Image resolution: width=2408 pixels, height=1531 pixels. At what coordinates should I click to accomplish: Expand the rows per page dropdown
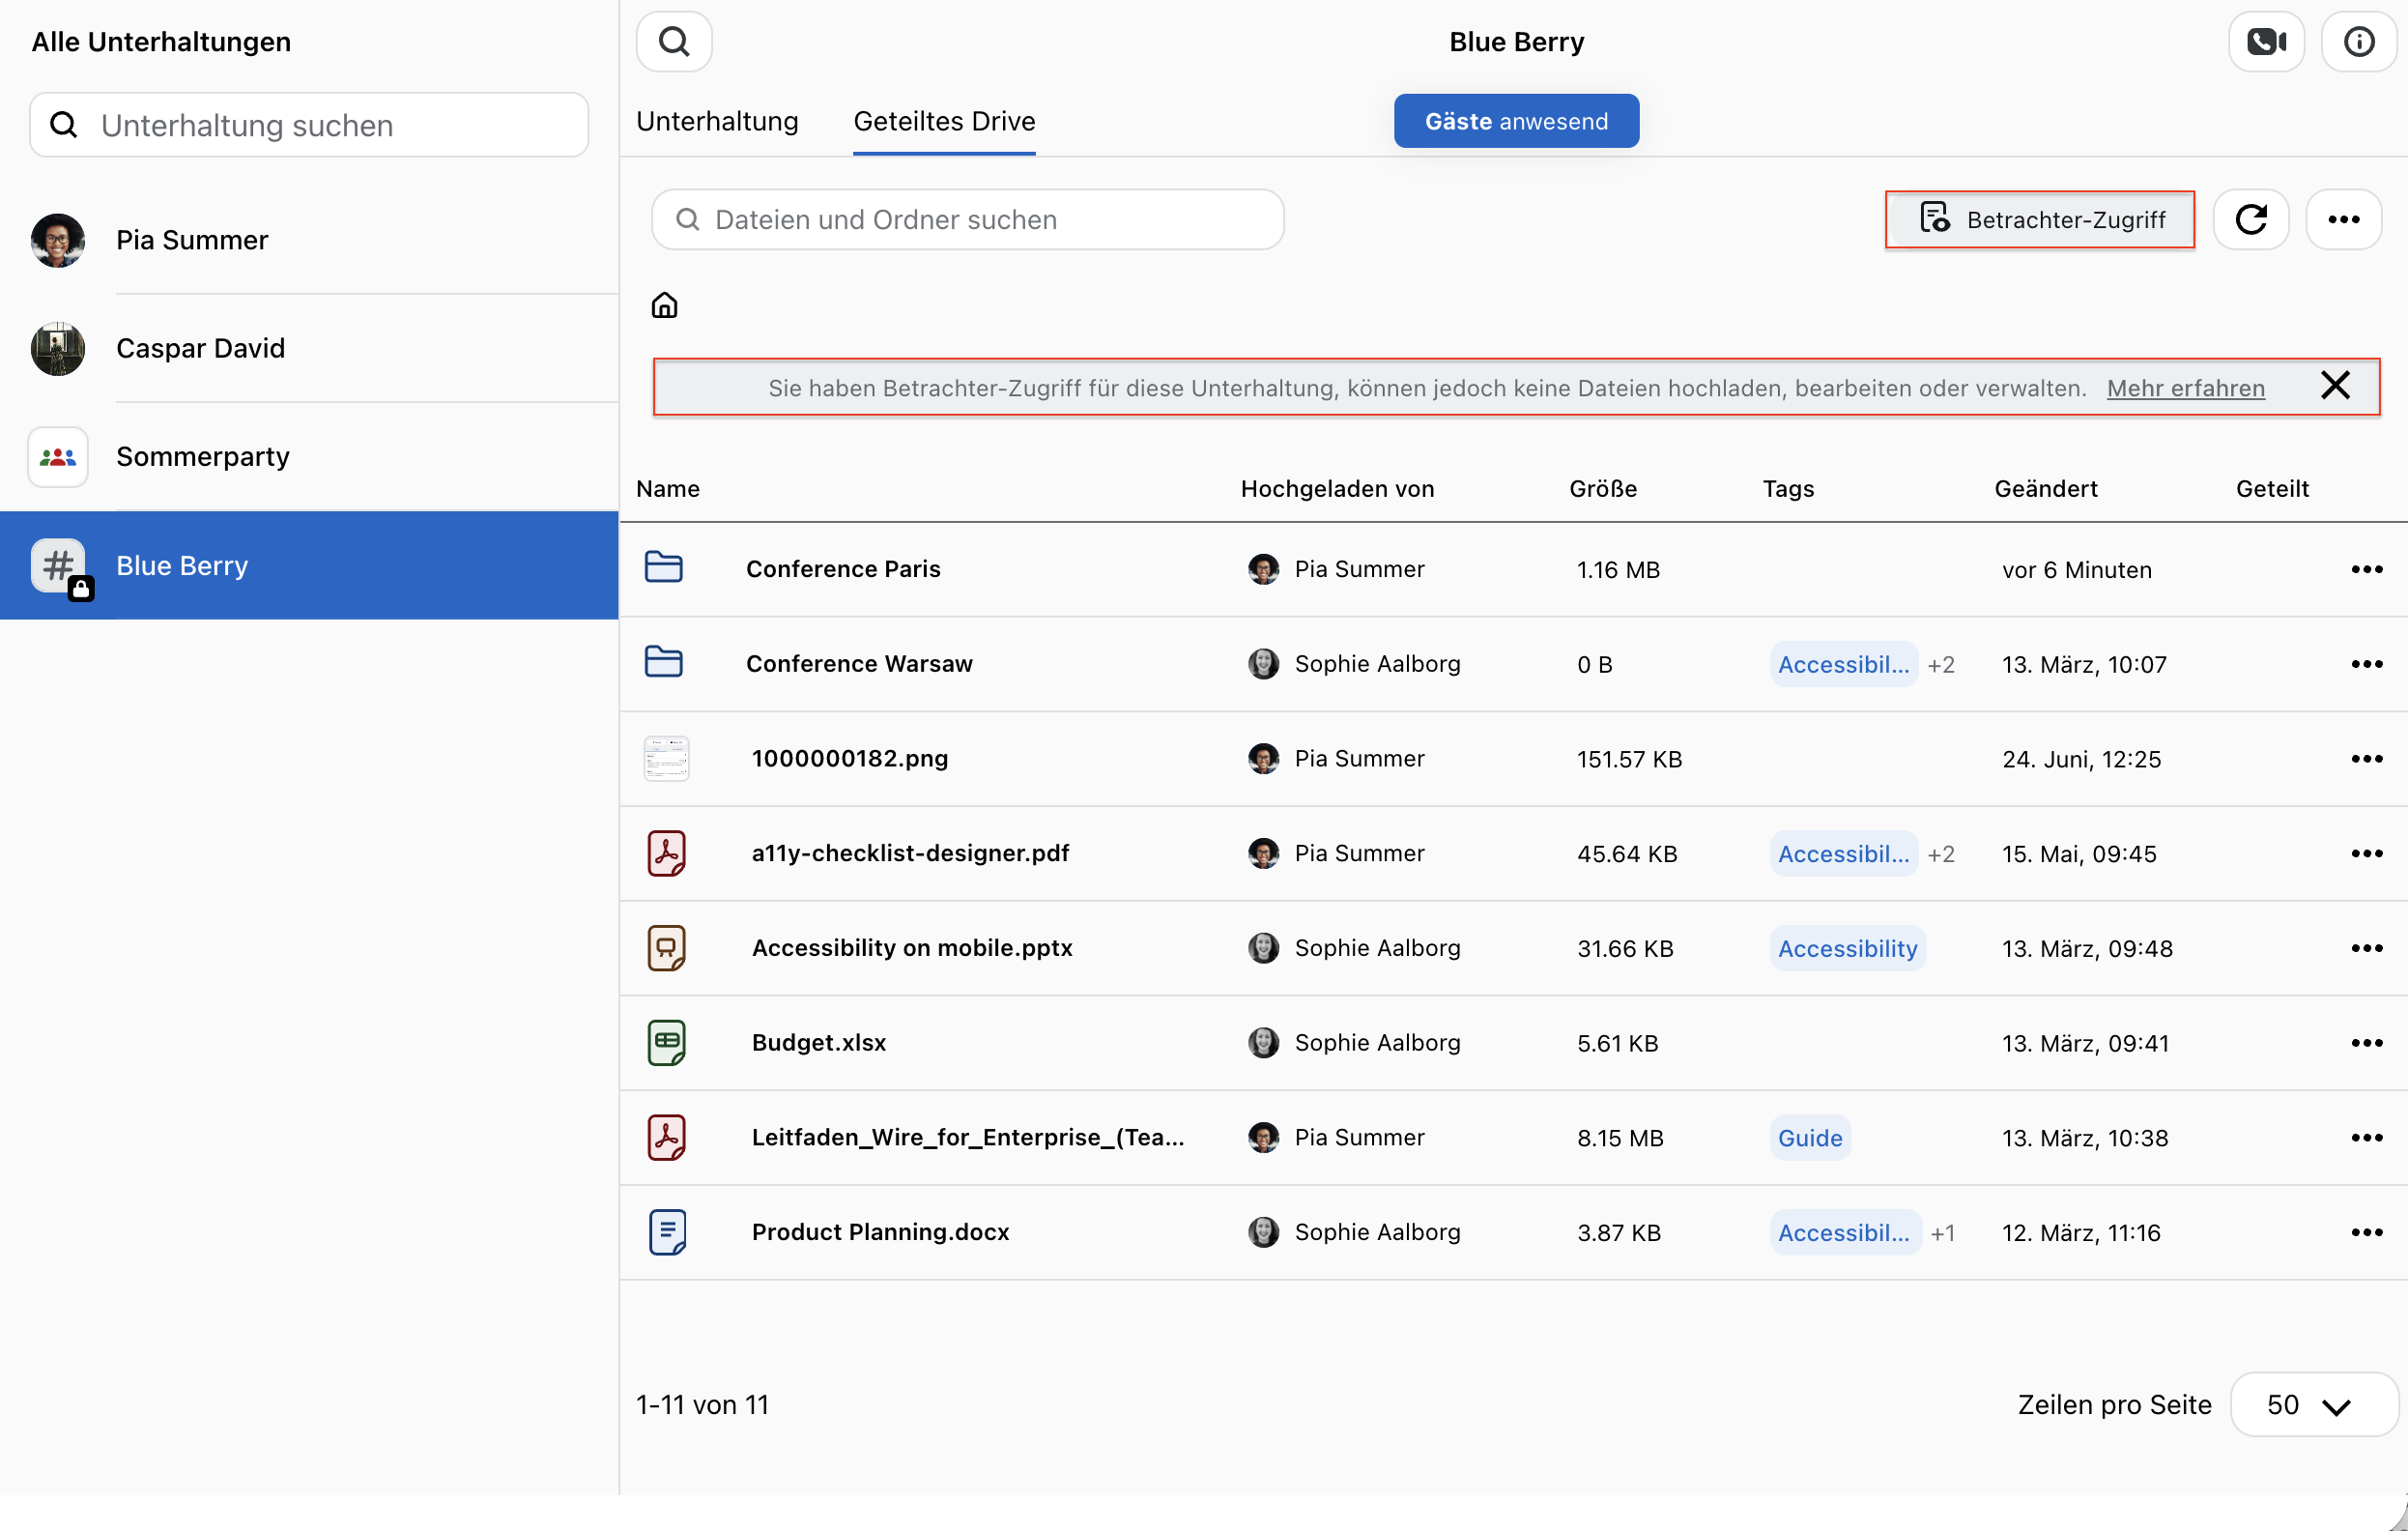pyautogui.click(x=2313, y=1405)
